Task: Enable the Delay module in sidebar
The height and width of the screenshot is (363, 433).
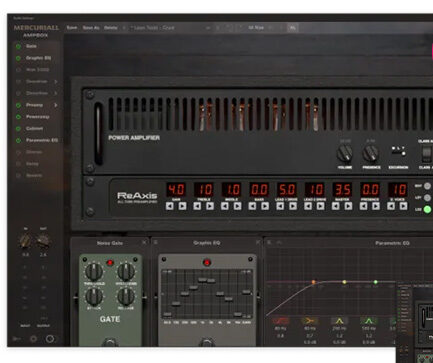Action: click(18, 164)
